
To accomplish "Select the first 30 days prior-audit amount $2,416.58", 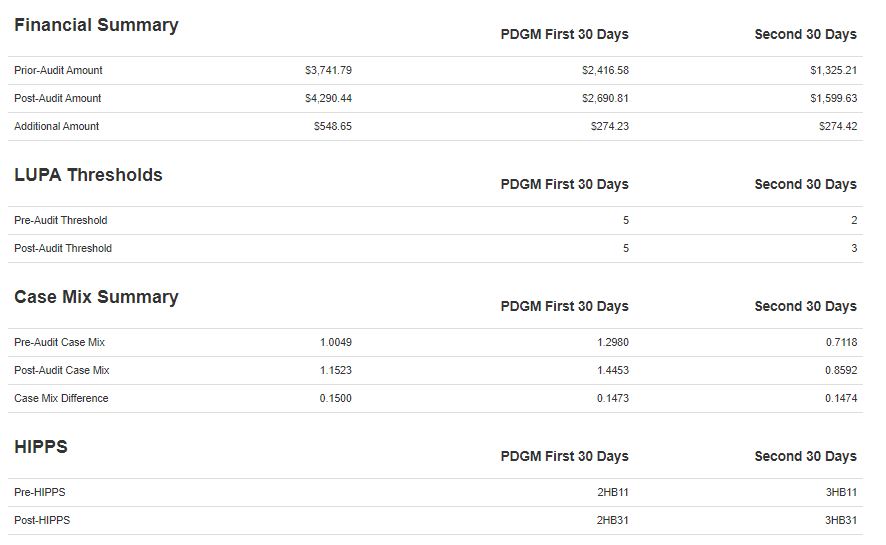I will point(605,70).
